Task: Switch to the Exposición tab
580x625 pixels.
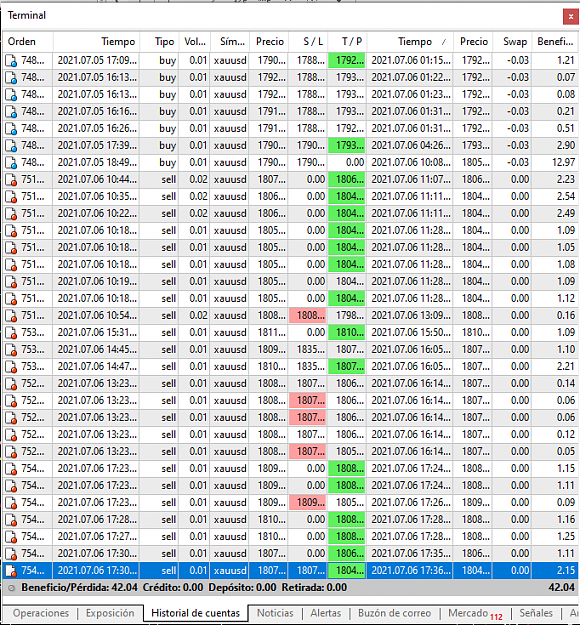Action: coord(110,613)
